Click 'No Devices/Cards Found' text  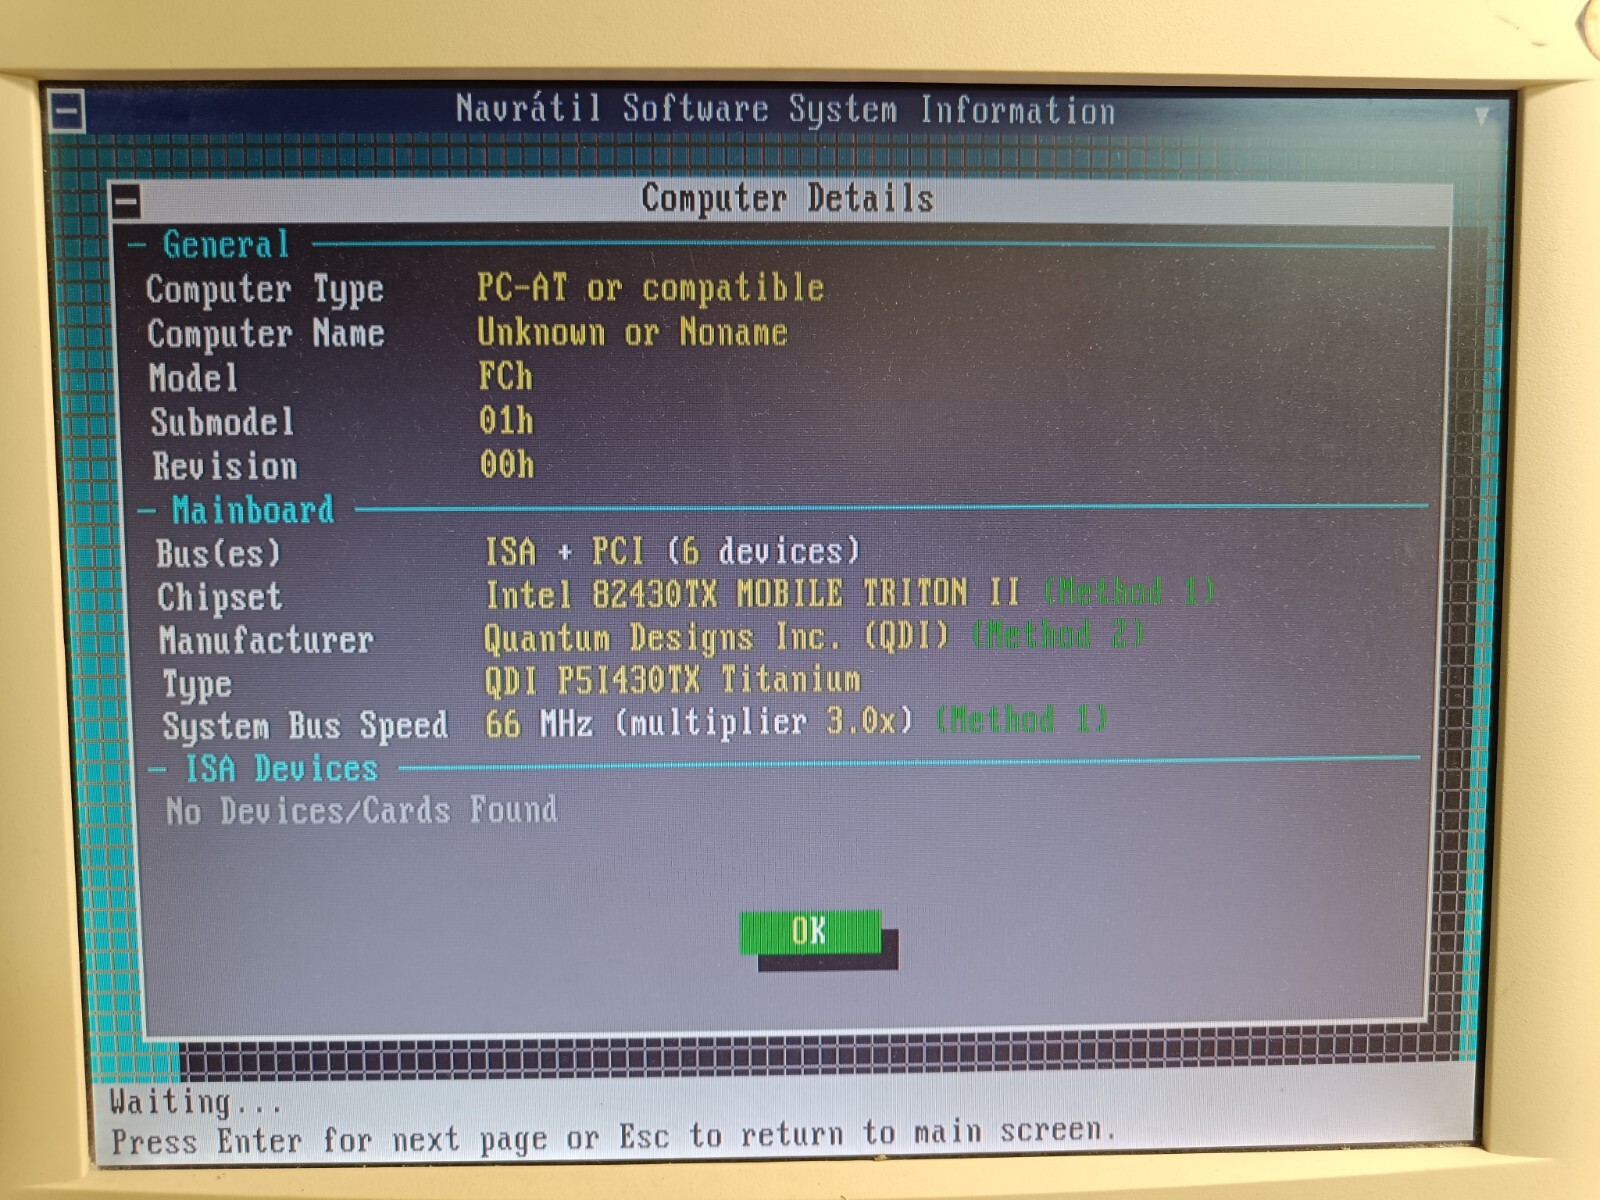point(361,810)
